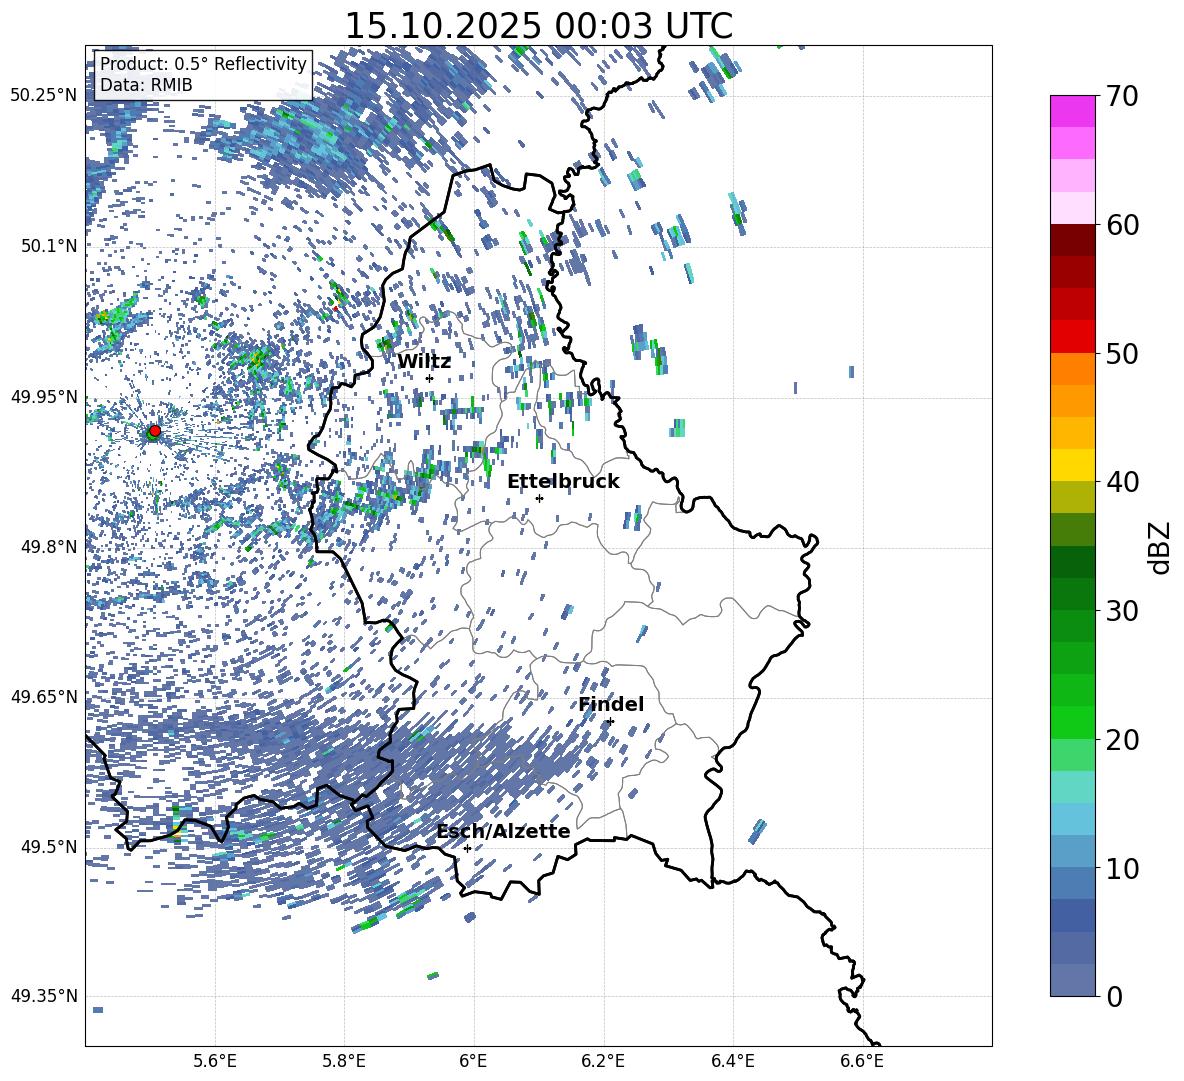
Task: Click the 49.35°N latitude label
Action: point(44,996)
